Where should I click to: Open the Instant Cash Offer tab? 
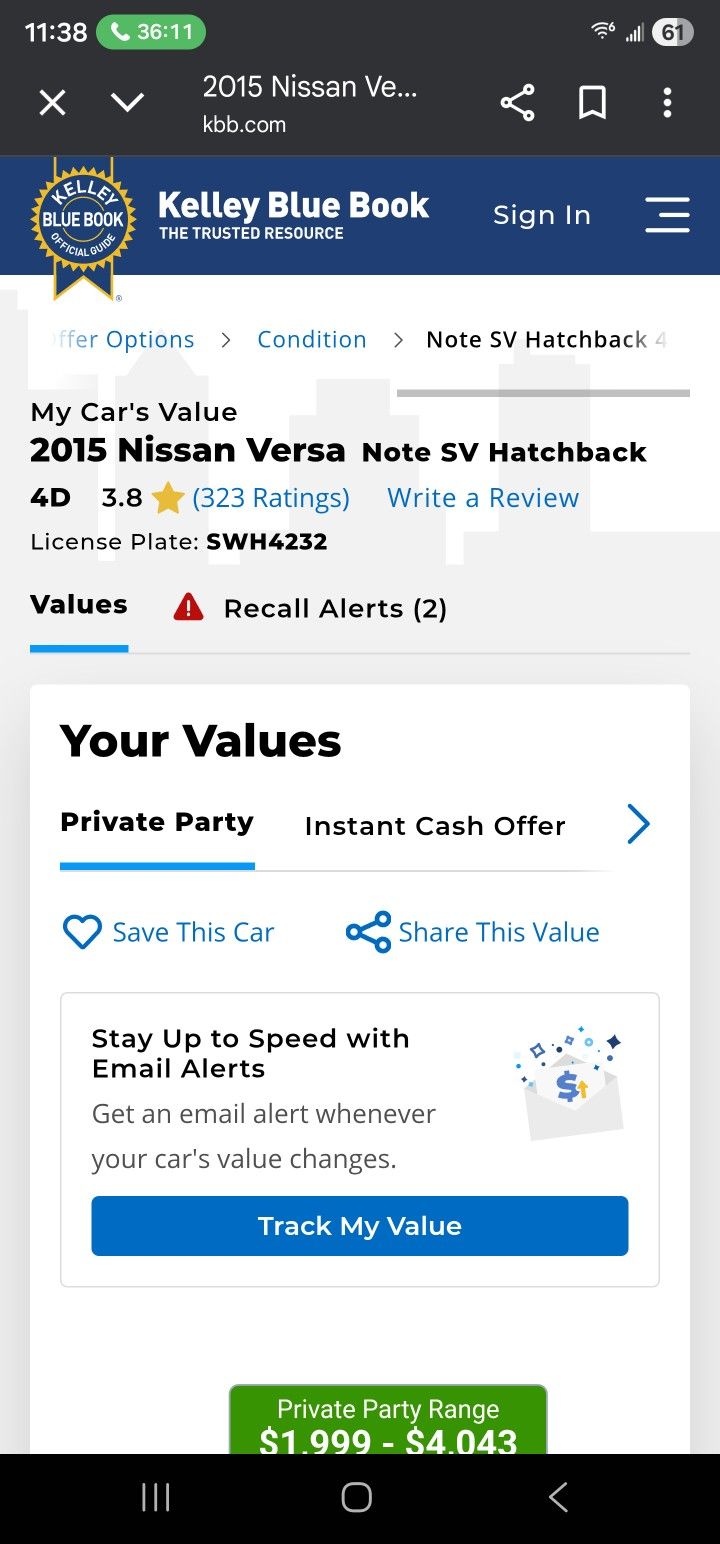coord(435,825)
